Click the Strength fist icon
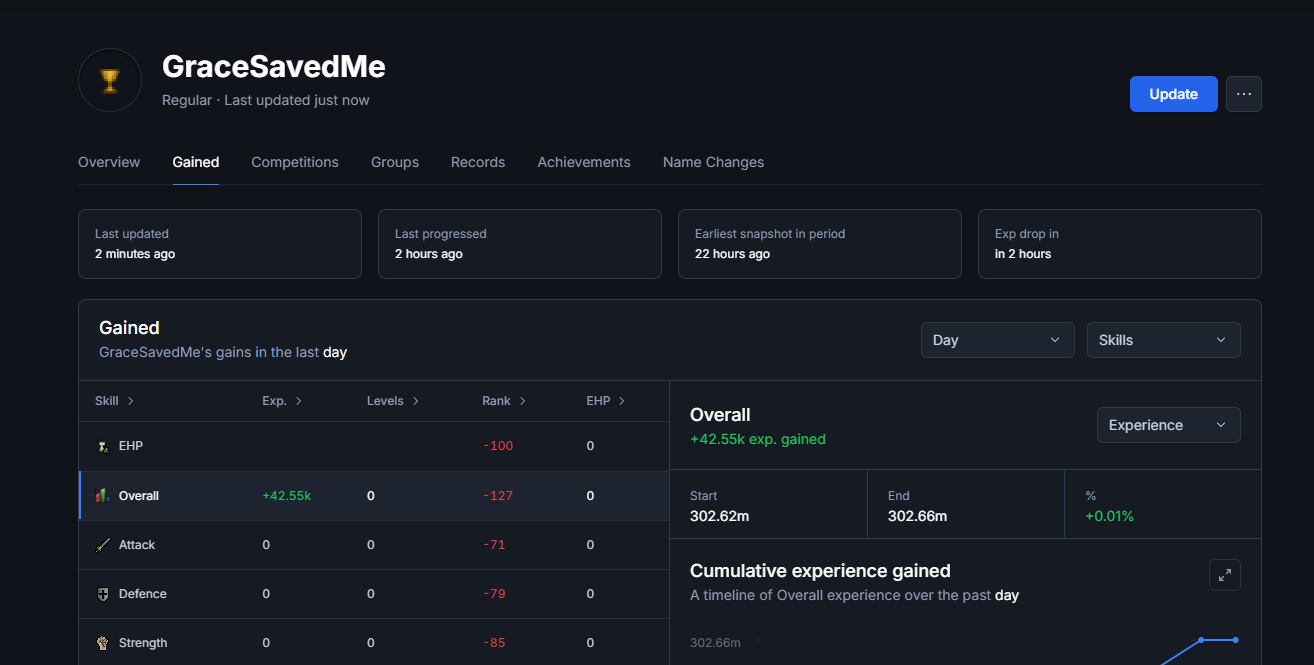Image resolution: width=1314 pixels, height=665 pixels. (102, 643)
